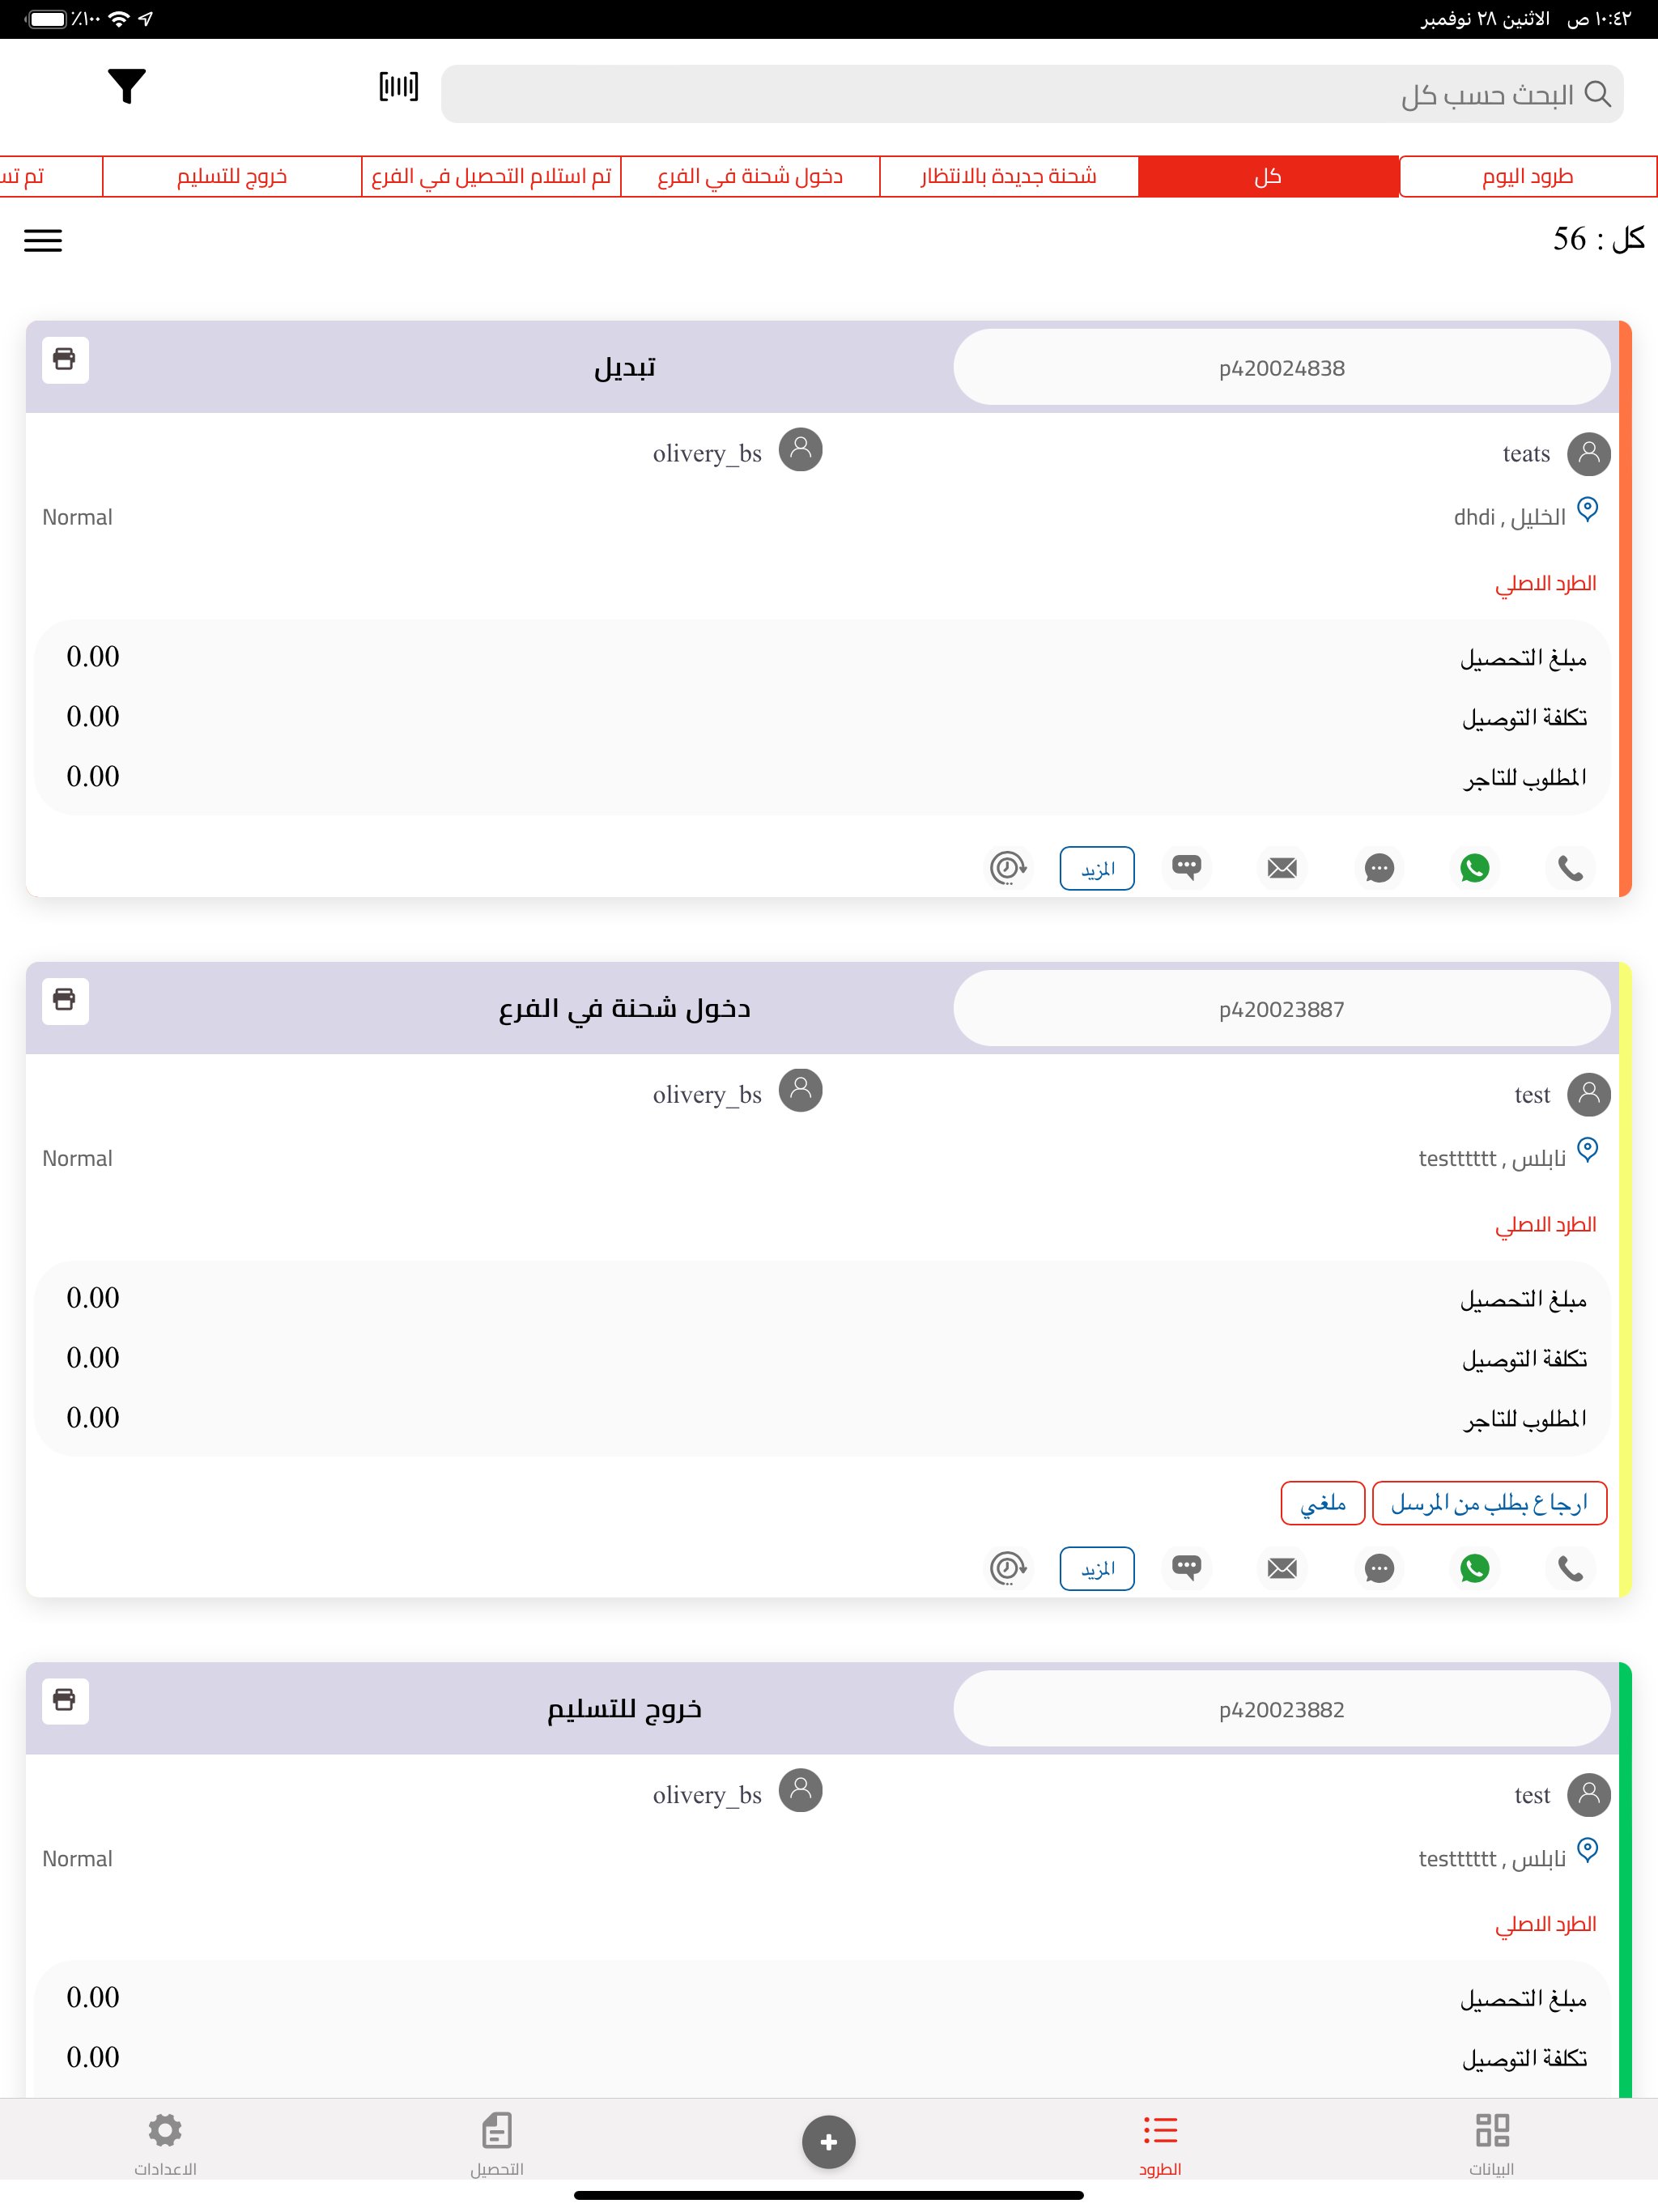Mark second package as ملغي
The image size is (1658, 2212).
tap(1322, 1503)
